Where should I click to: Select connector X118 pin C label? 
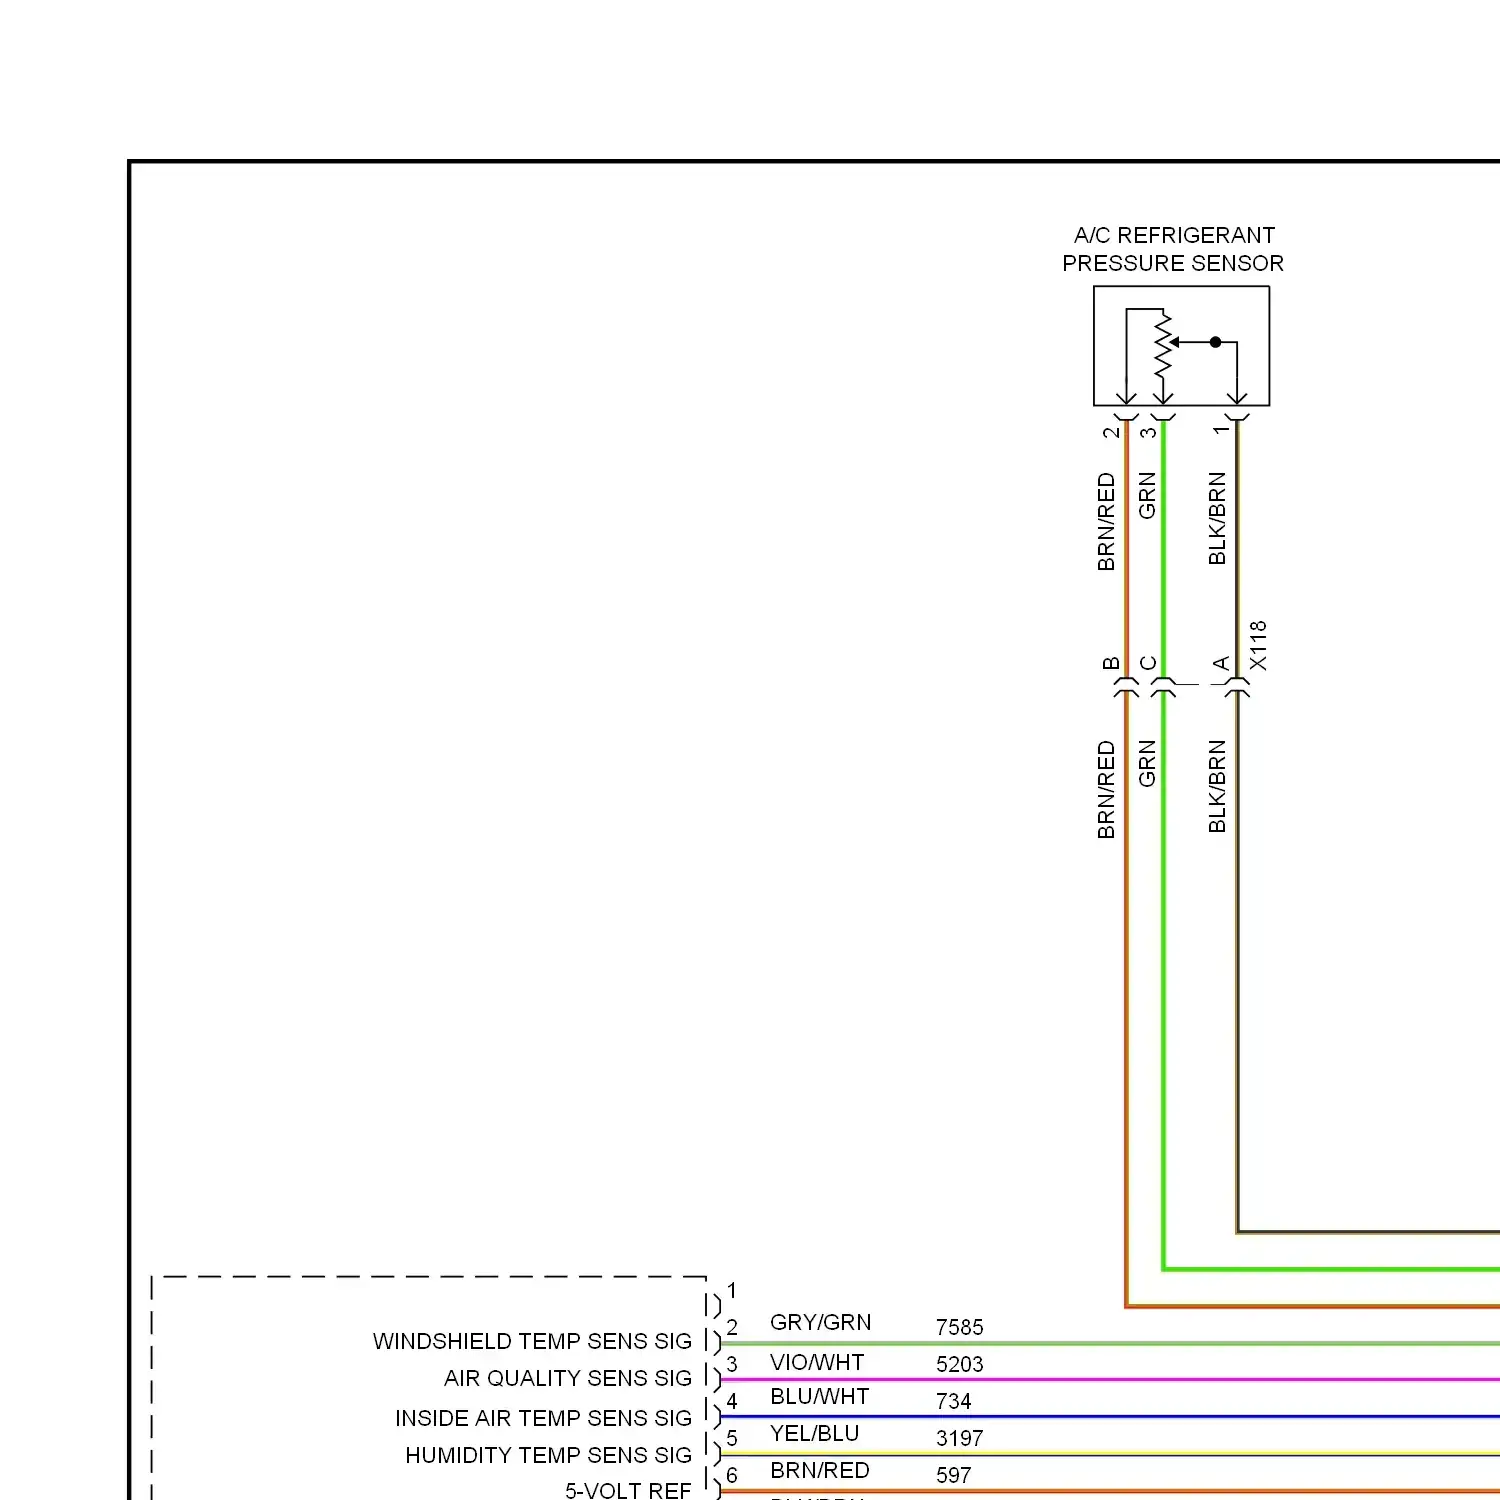point(1148,663)
